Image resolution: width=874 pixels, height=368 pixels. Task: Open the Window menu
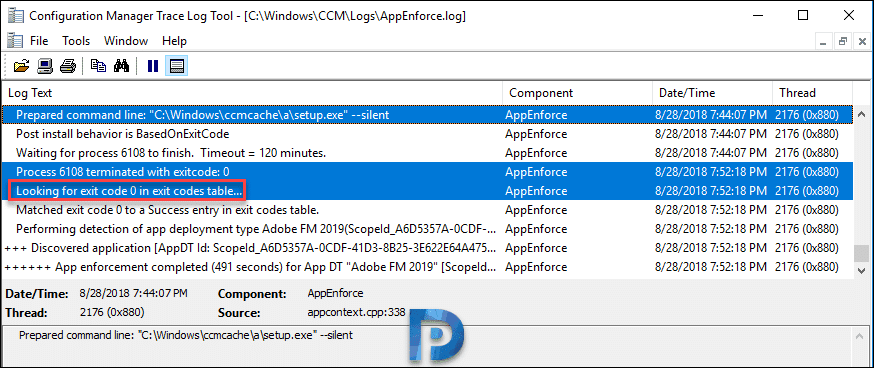[126, 41]
